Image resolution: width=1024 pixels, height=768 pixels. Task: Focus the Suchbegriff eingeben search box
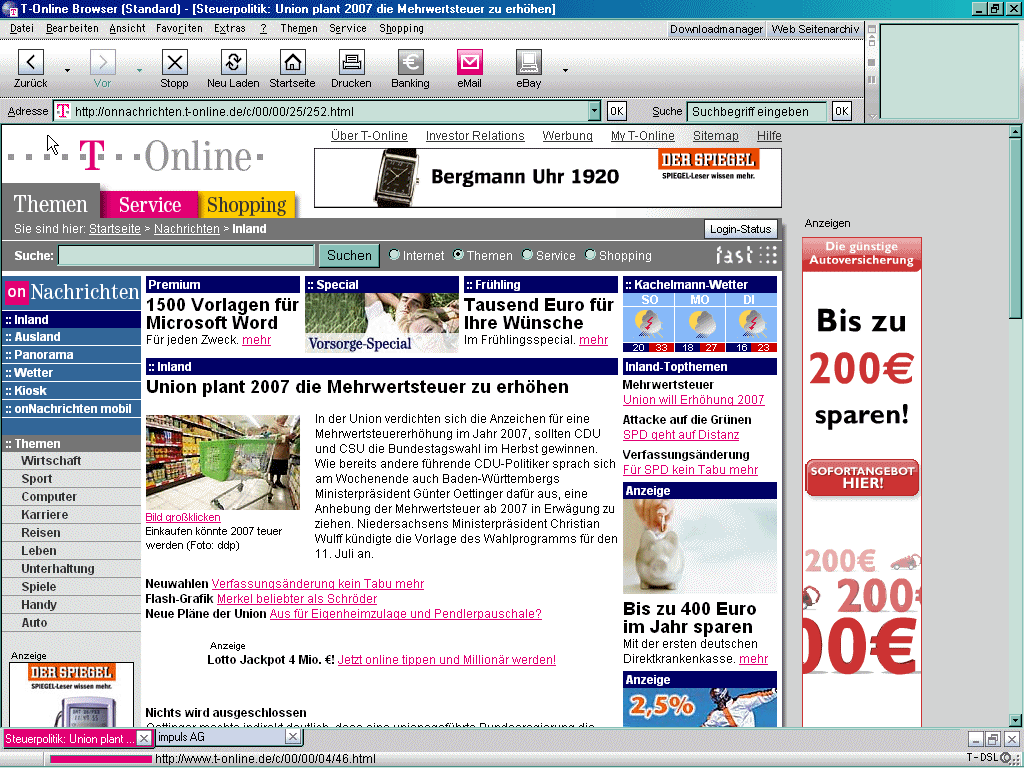point(756,112)
